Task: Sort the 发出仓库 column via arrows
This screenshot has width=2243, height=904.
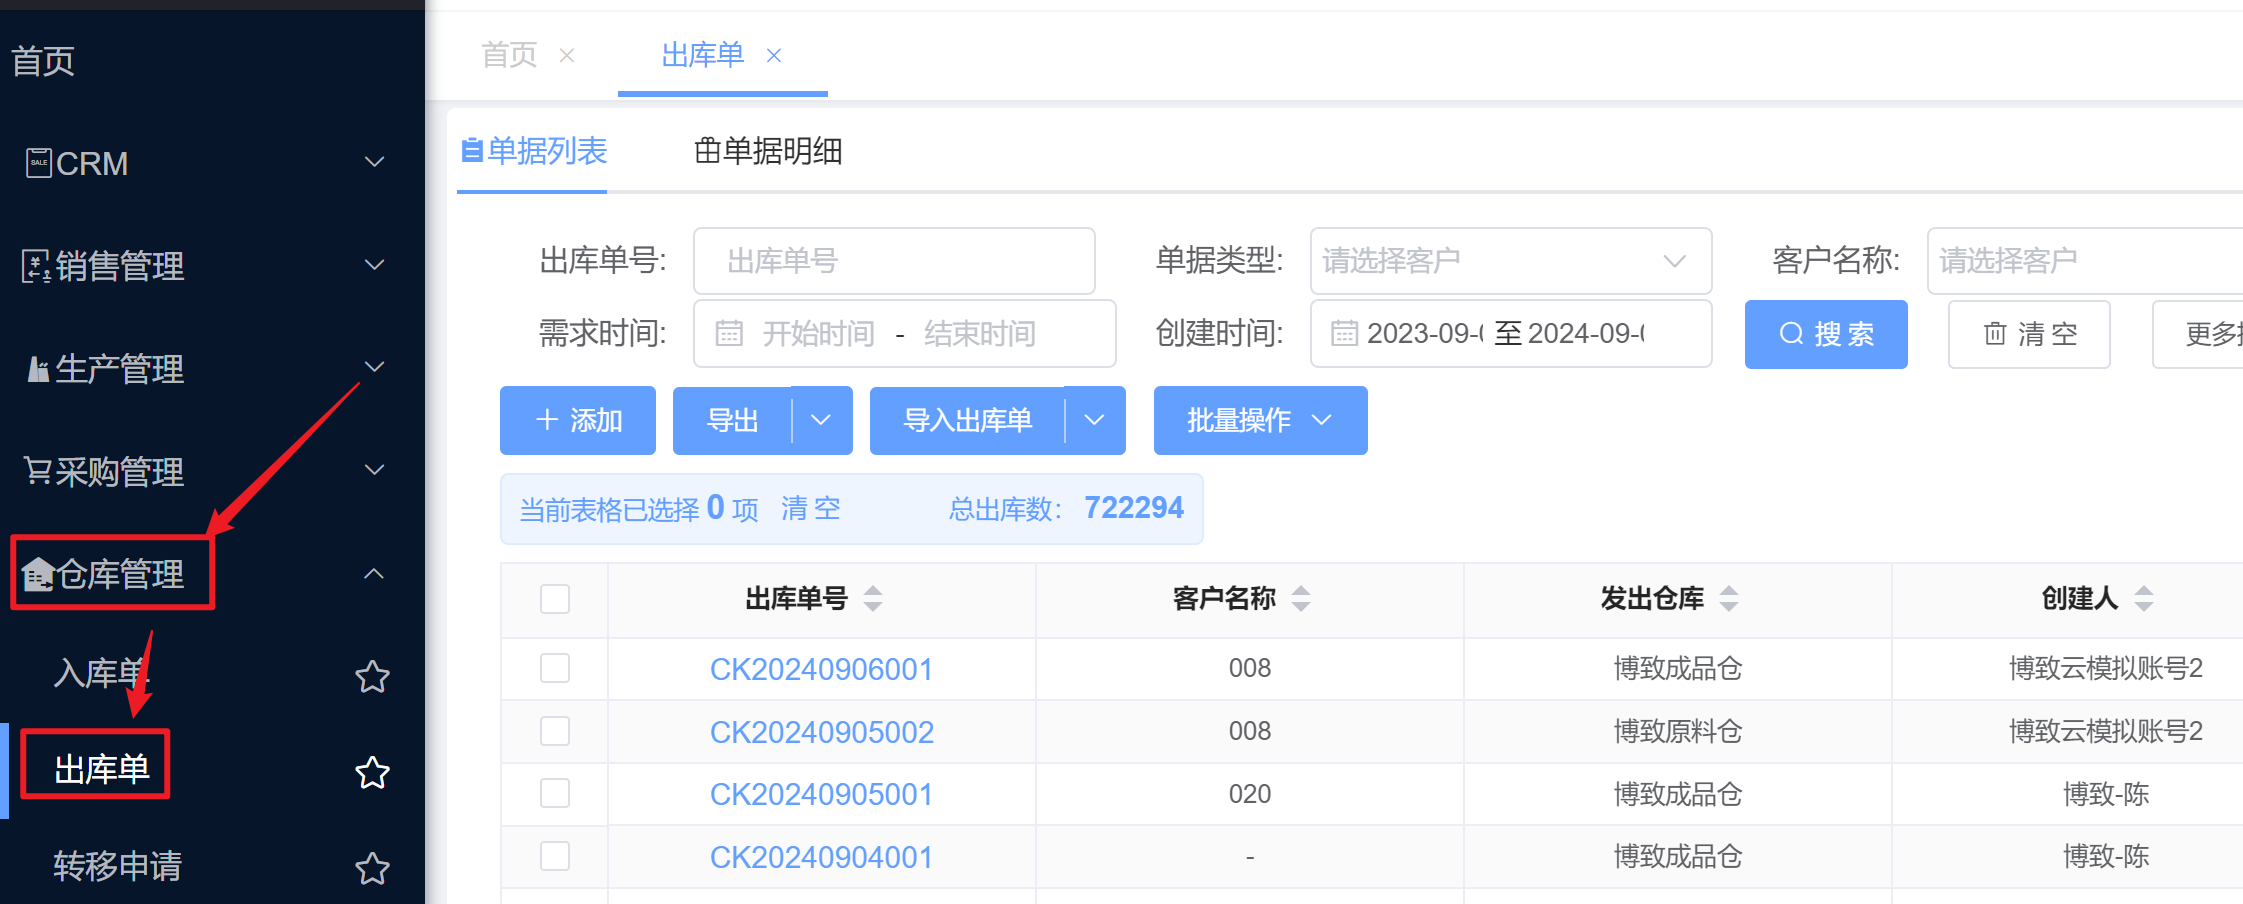Action: [1729, 598]
